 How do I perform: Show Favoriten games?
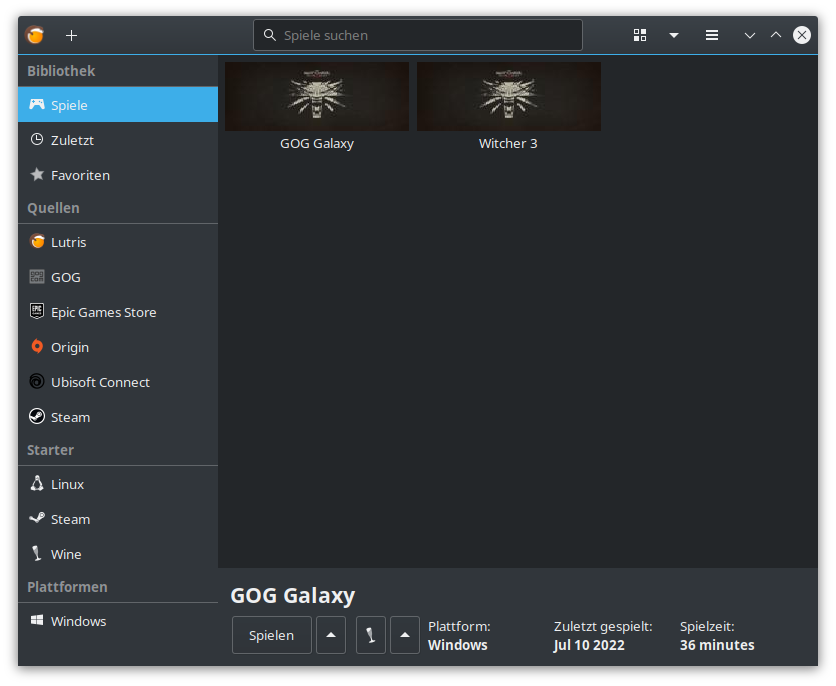click(x=118, y=175)
